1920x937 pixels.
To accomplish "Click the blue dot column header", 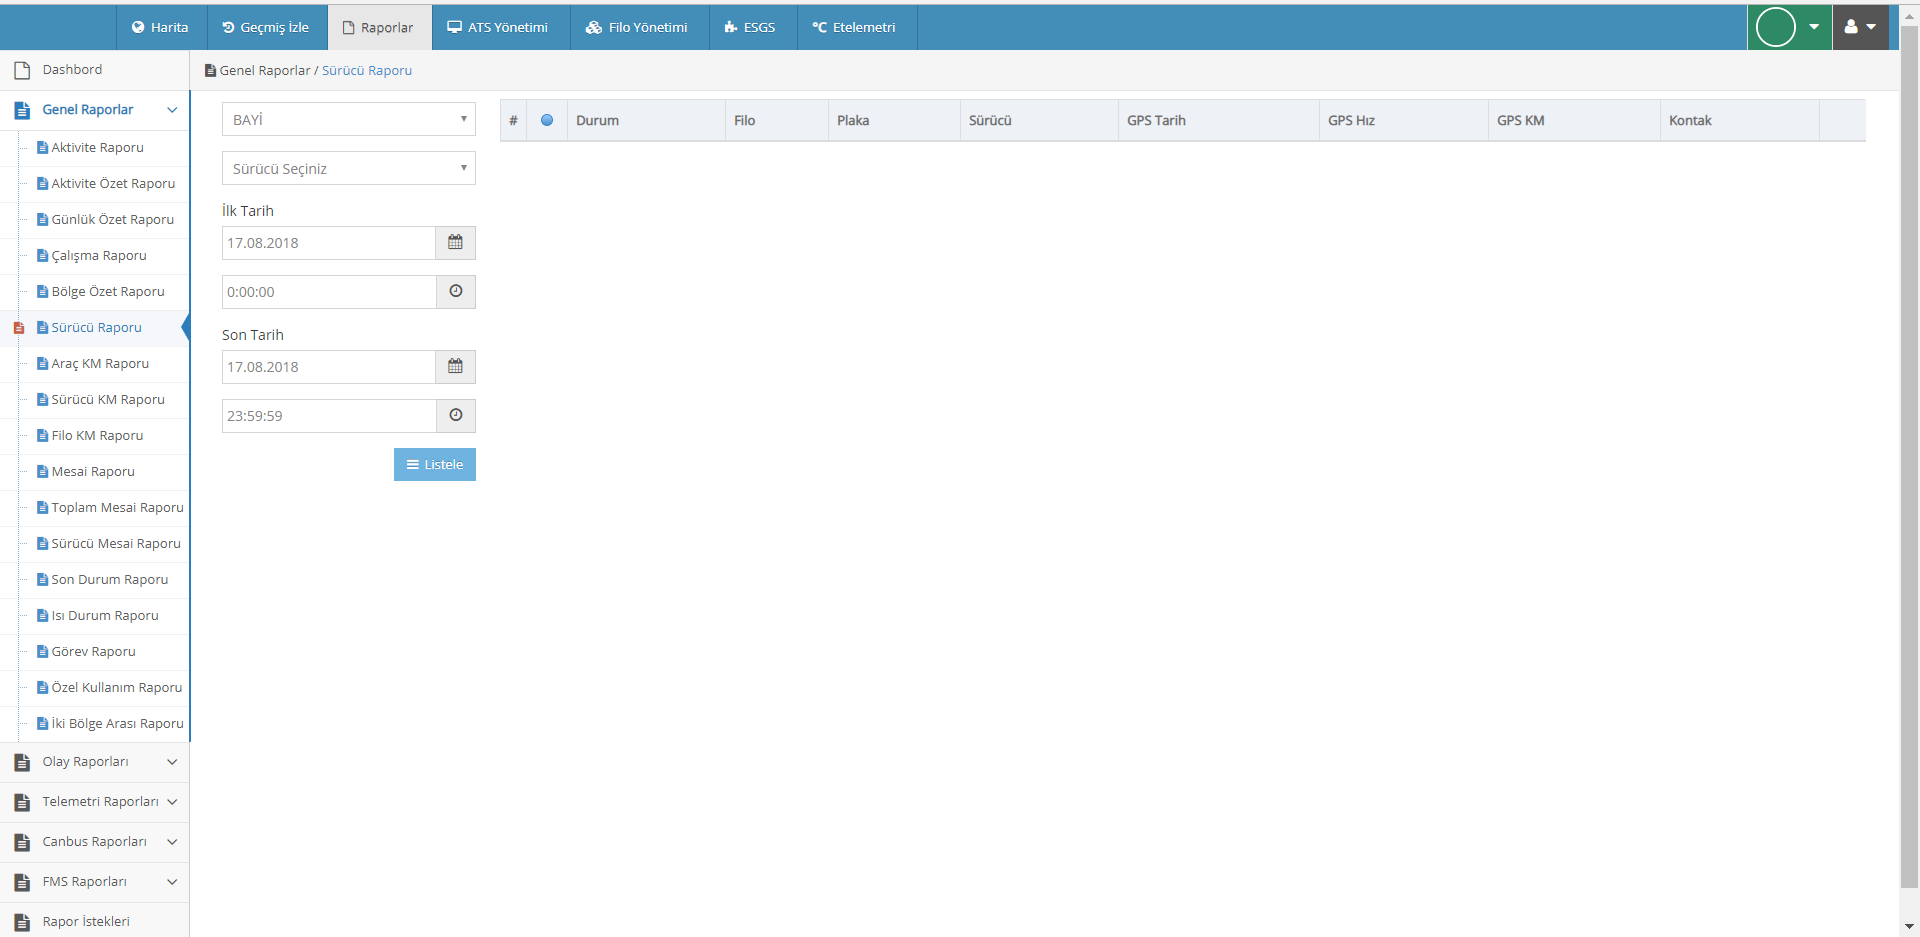I will [x=547, y=120].
